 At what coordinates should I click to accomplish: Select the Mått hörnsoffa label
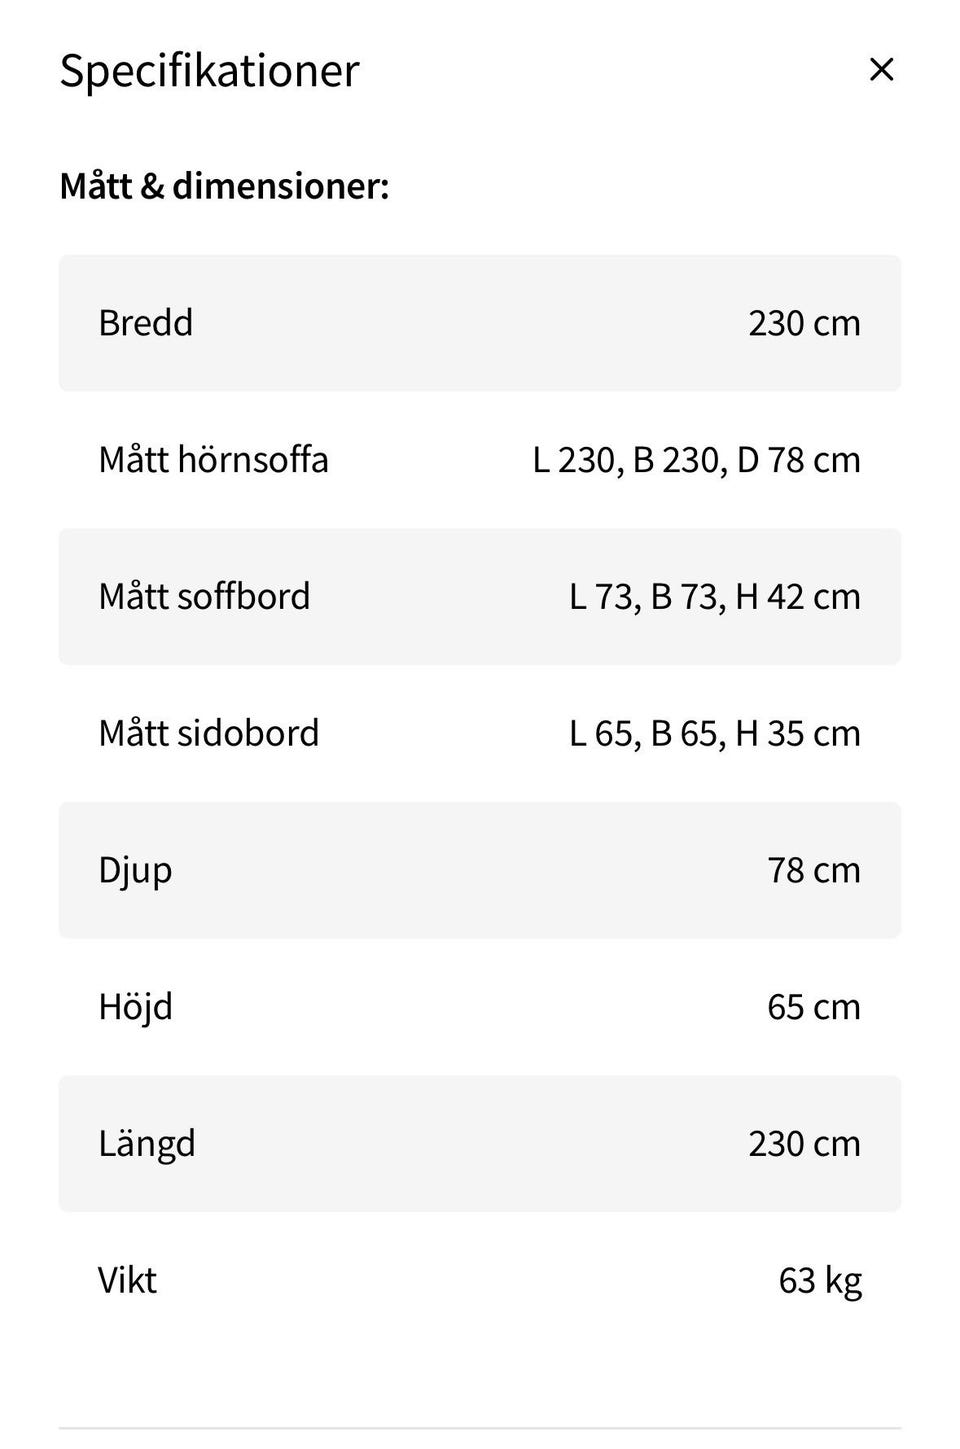click(213, 460)
